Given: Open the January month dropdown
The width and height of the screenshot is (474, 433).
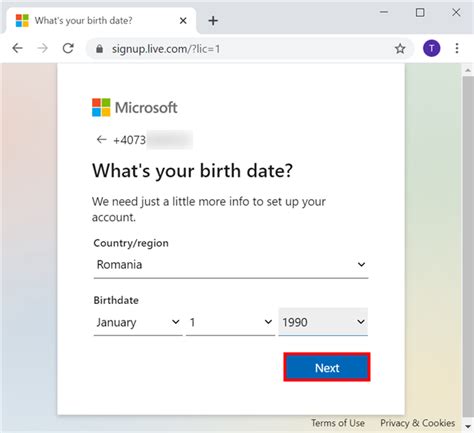Looking at the screenshot, I should click(138, 322).
